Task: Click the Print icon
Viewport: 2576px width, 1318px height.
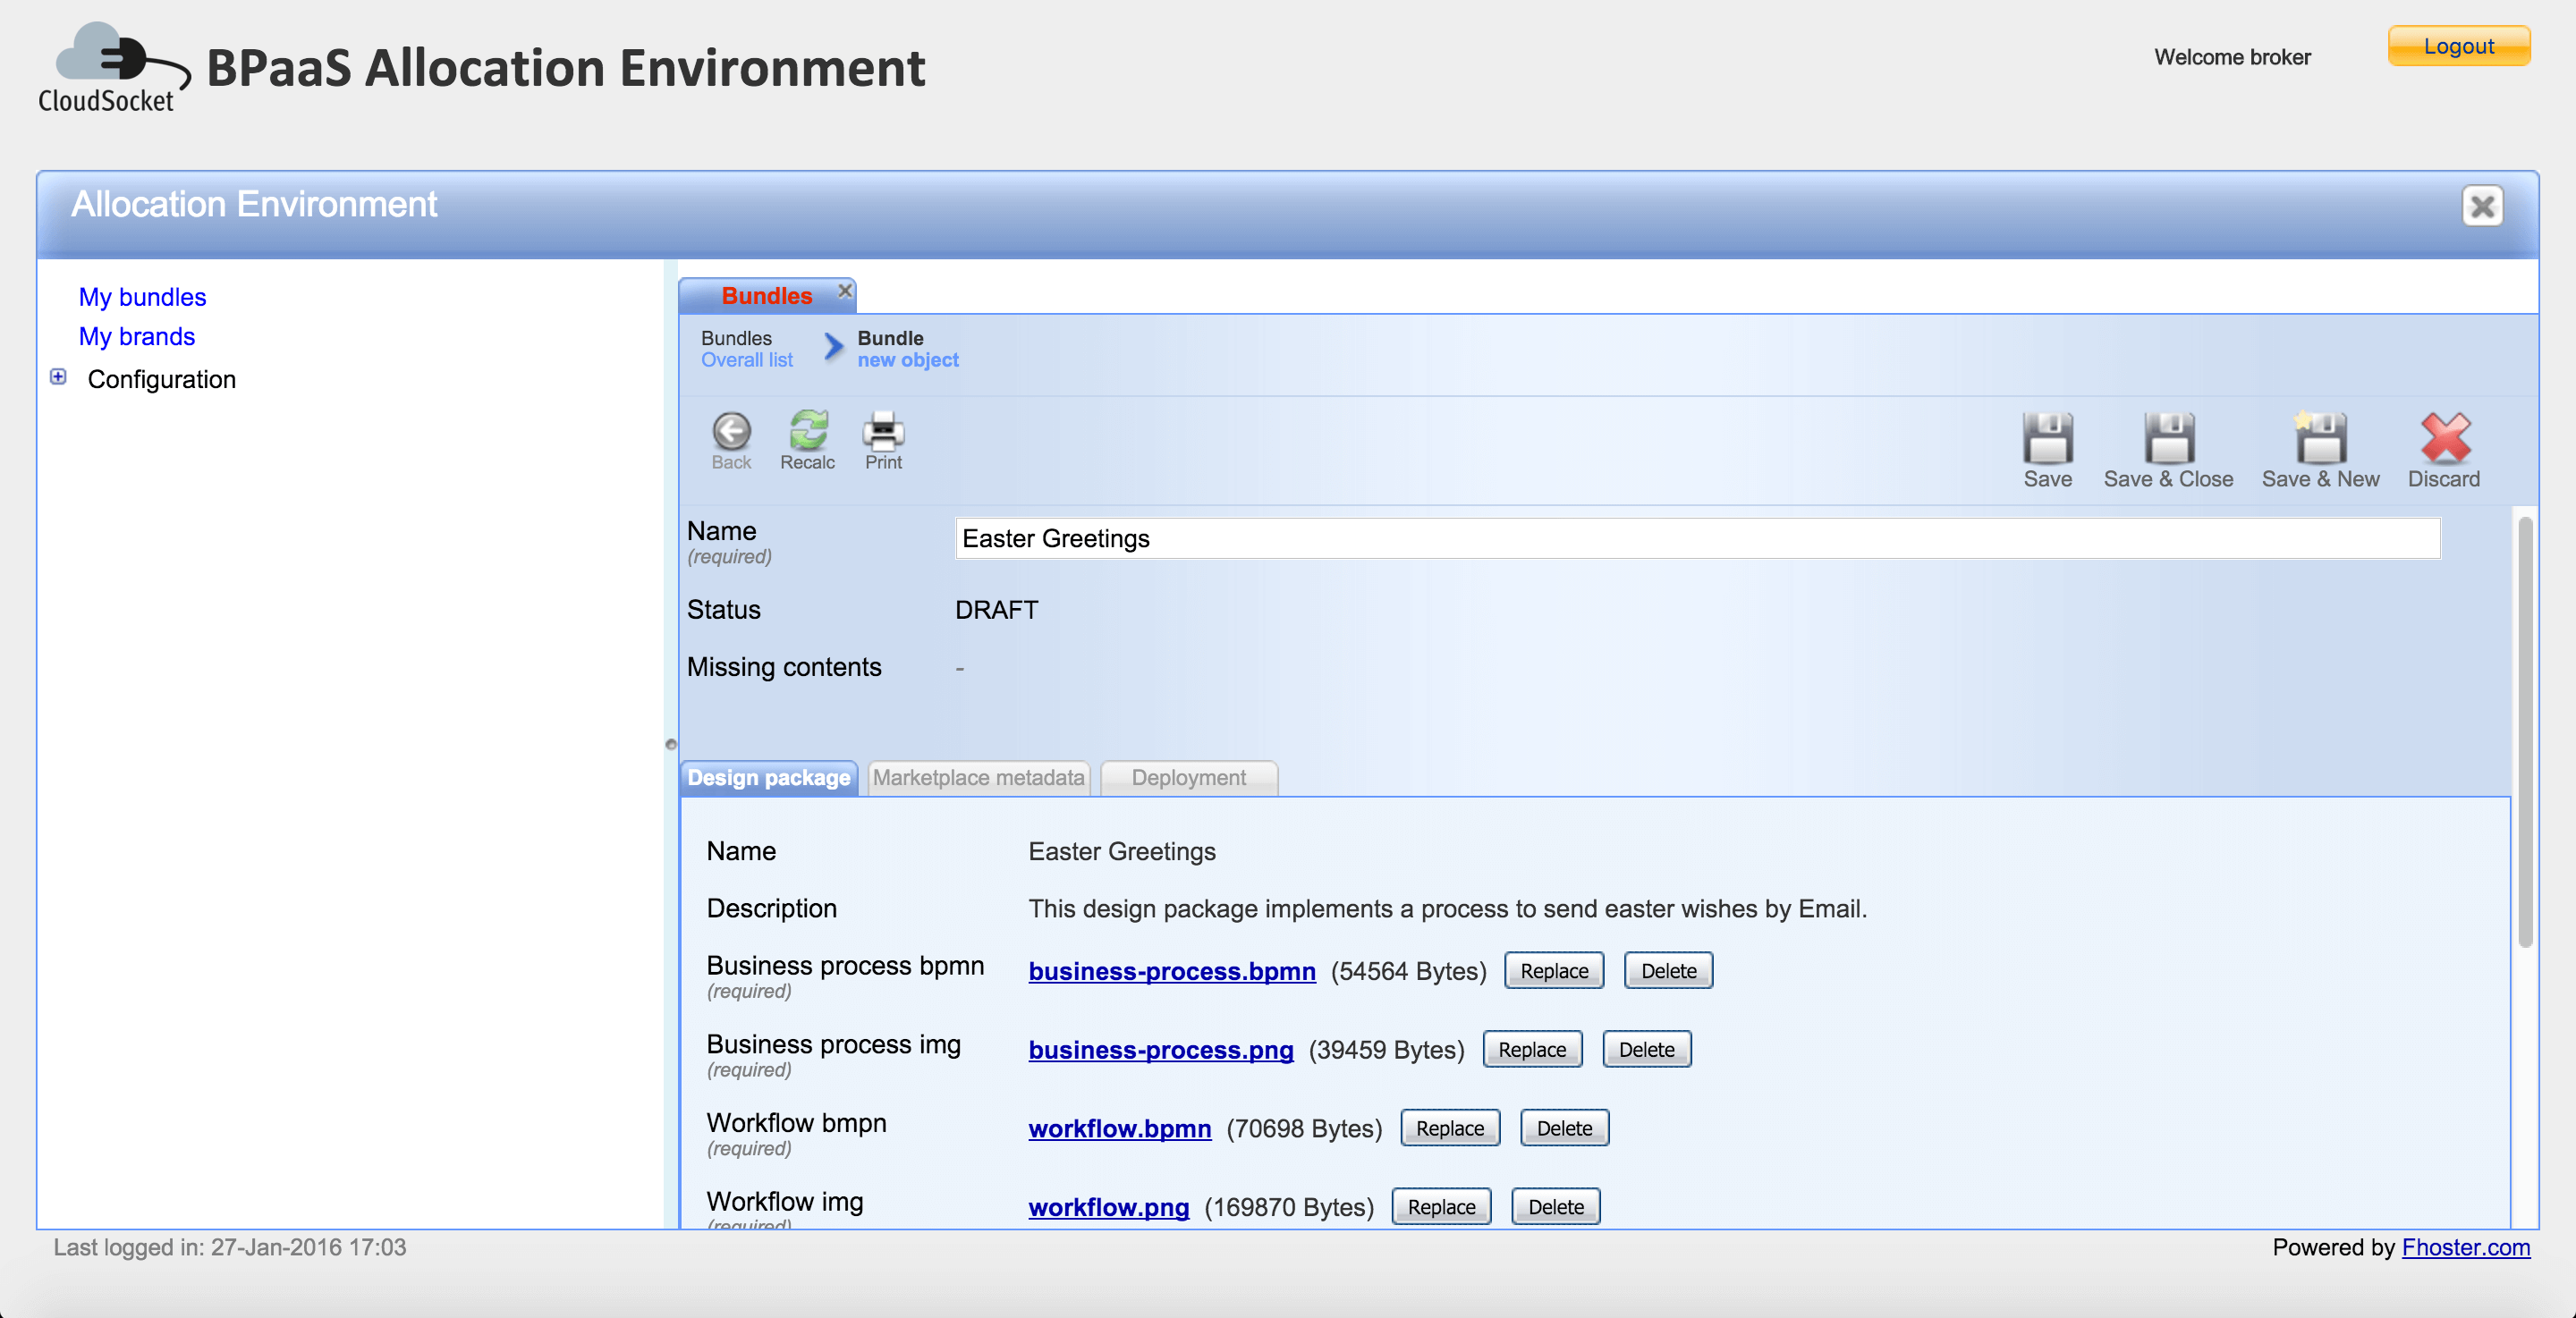Action: click(x=883, y=431)
